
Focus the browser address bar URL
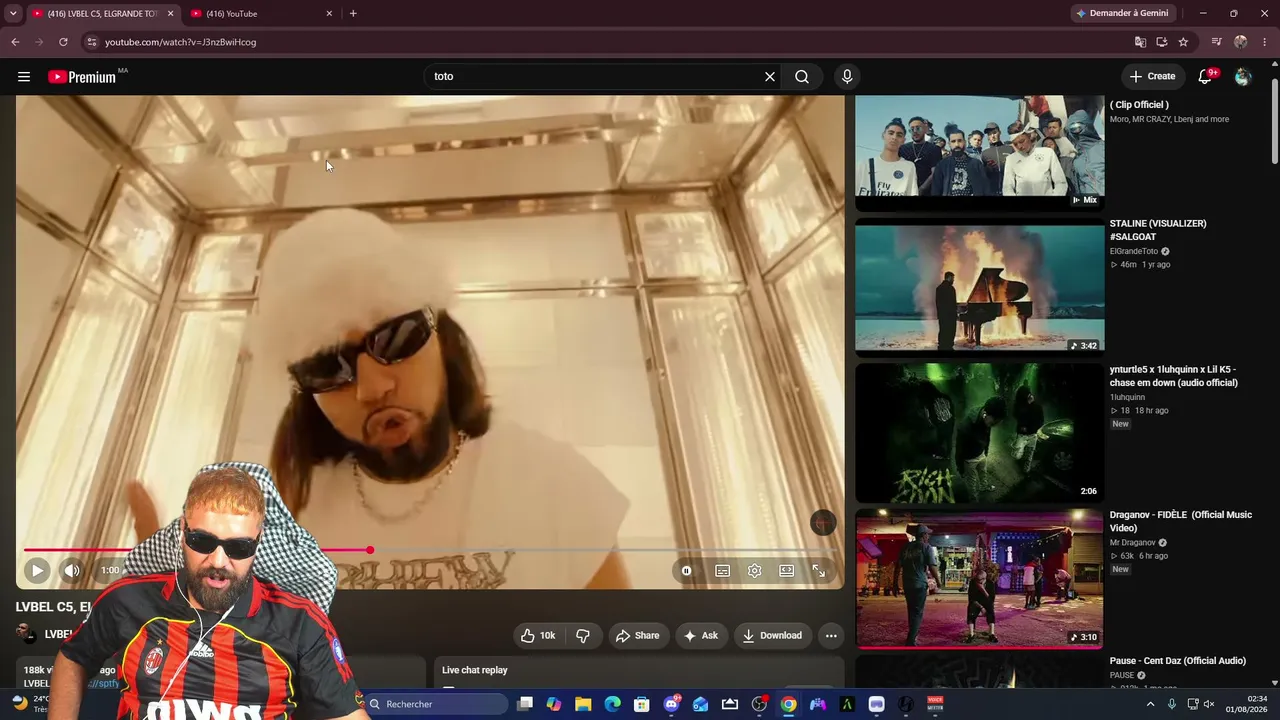(x=181, y=42)
